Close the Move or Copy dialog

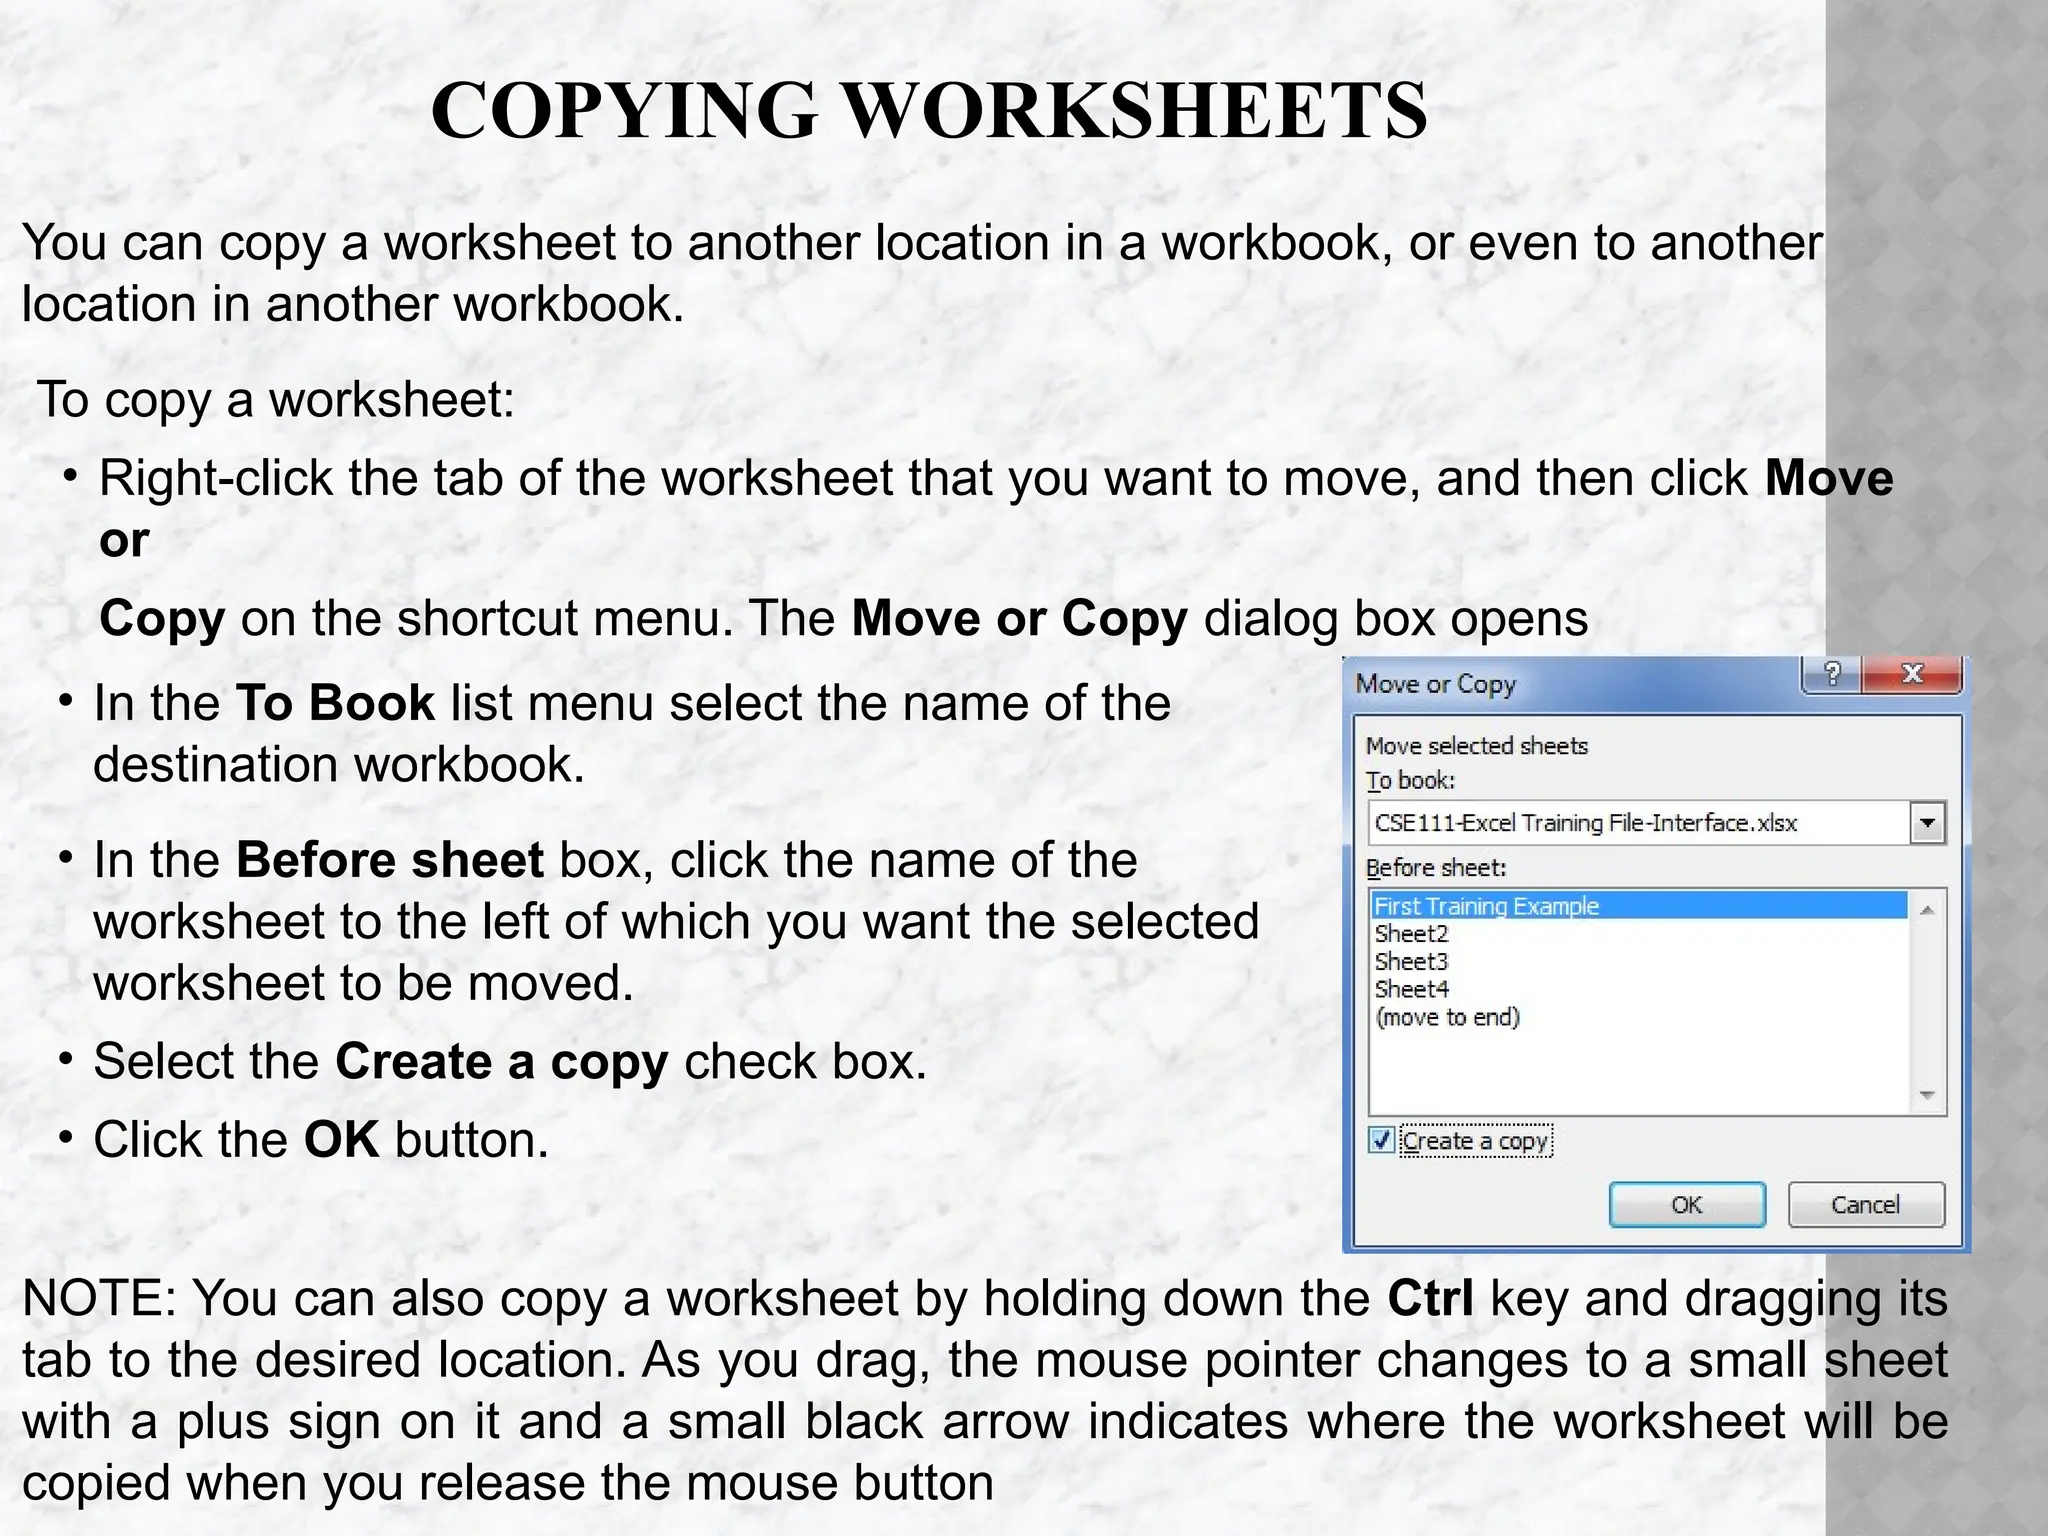(1912, 675)
